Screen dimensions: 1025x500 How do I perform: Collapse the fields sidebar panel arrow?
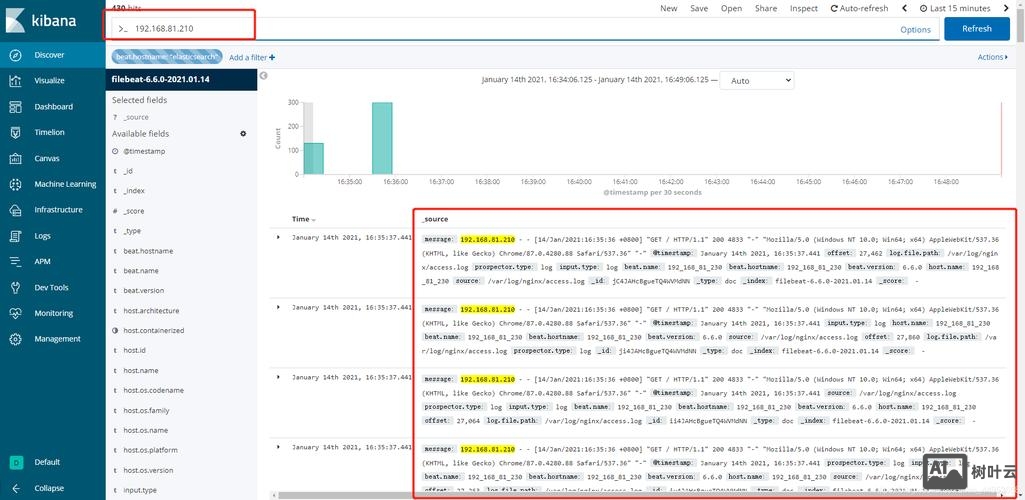(264, 76)
